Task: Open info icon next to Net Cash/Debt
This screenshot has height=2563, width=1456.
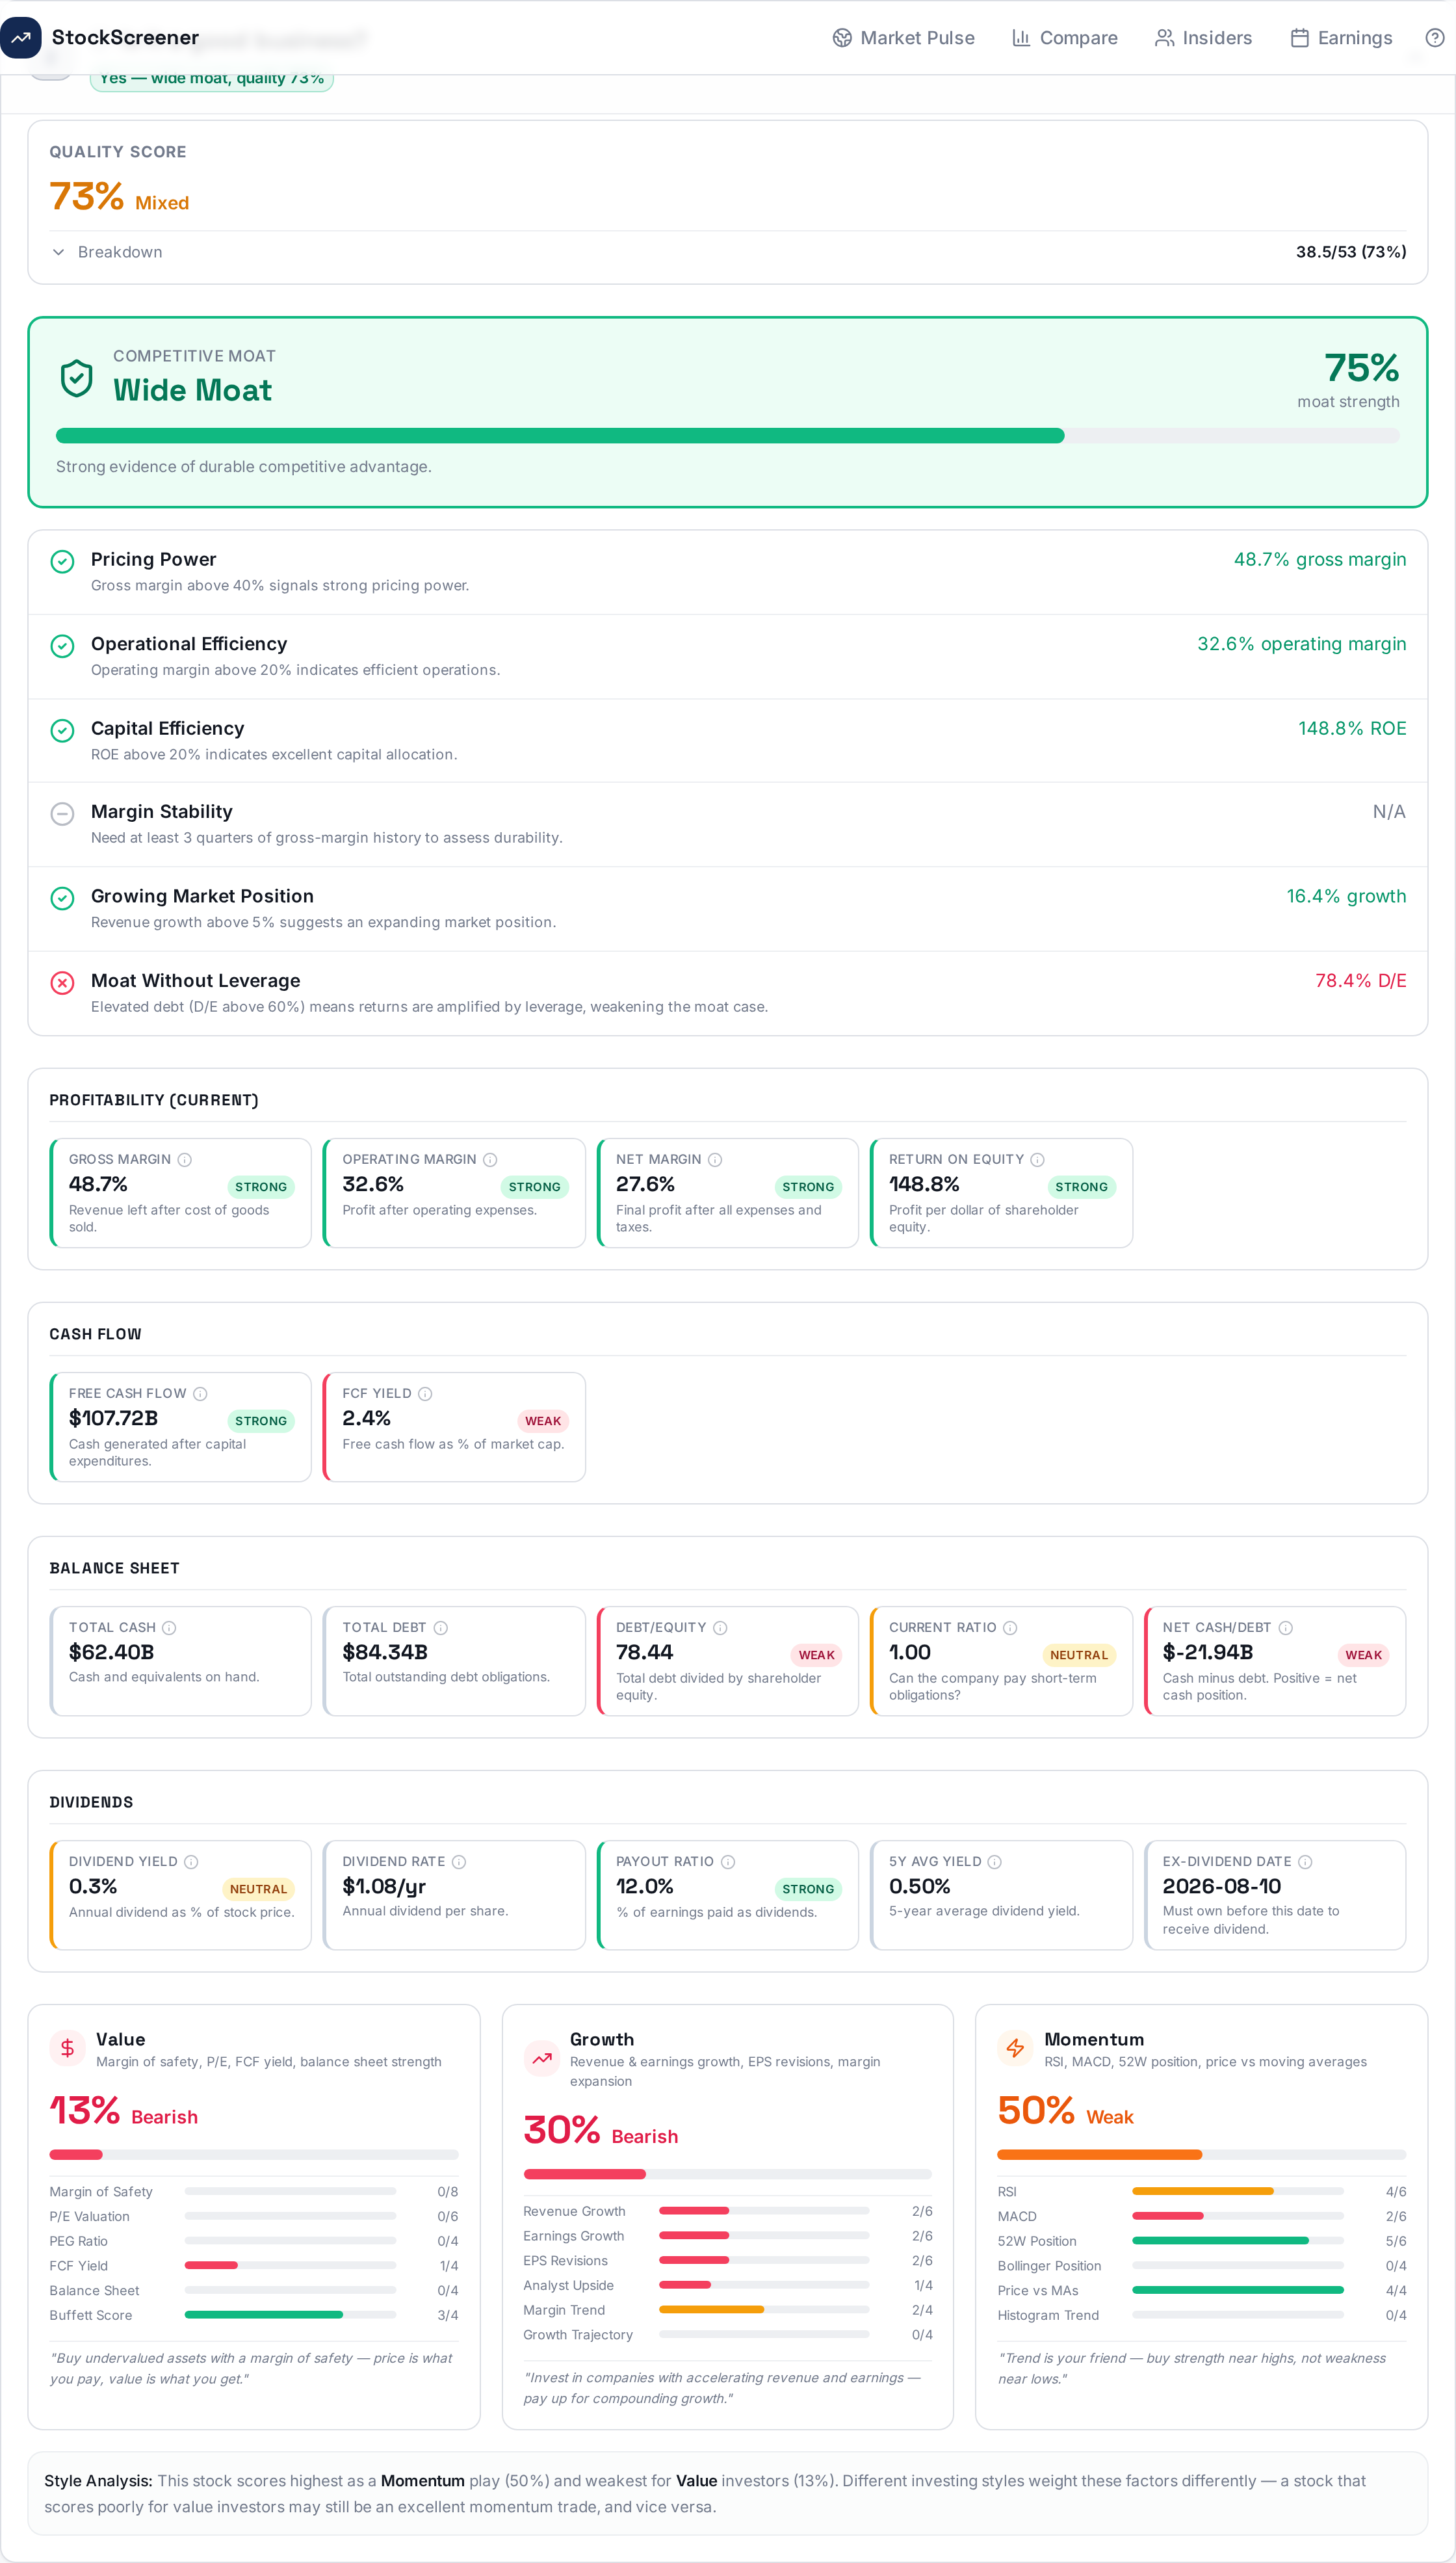Action: (1286, 1628)
